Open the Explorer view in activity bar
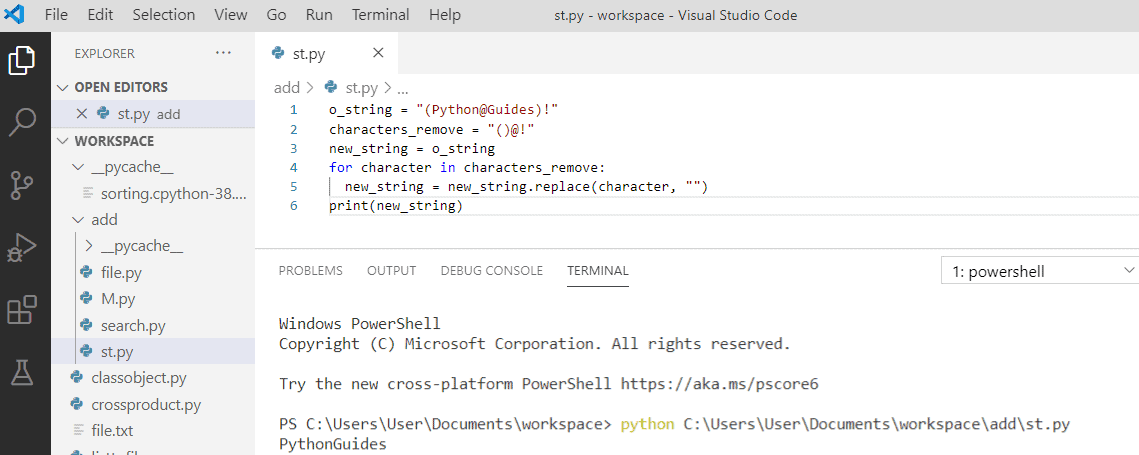This screenshot has height=455, width=1139. [x=22, y=60]
